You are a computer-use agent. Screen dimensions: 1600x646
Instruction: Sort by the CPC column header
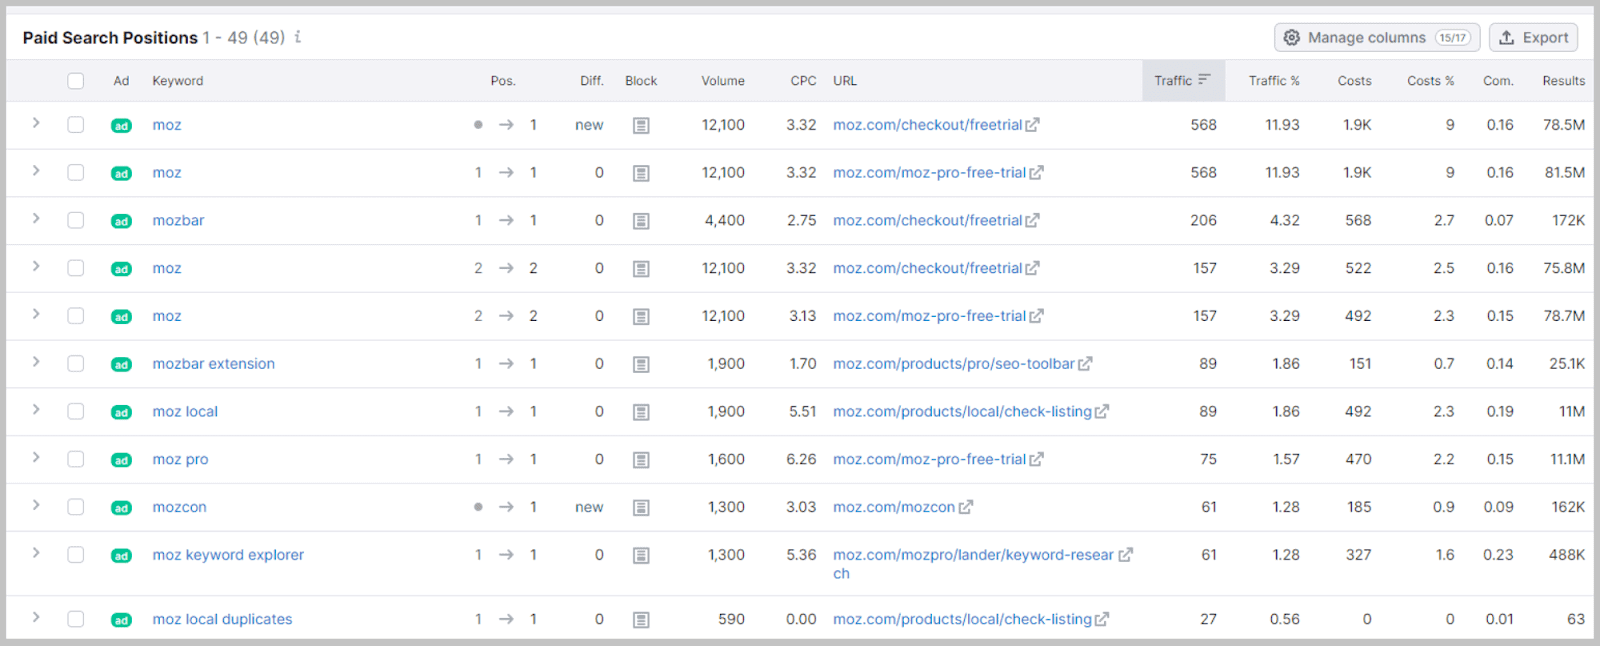point(803,81)
